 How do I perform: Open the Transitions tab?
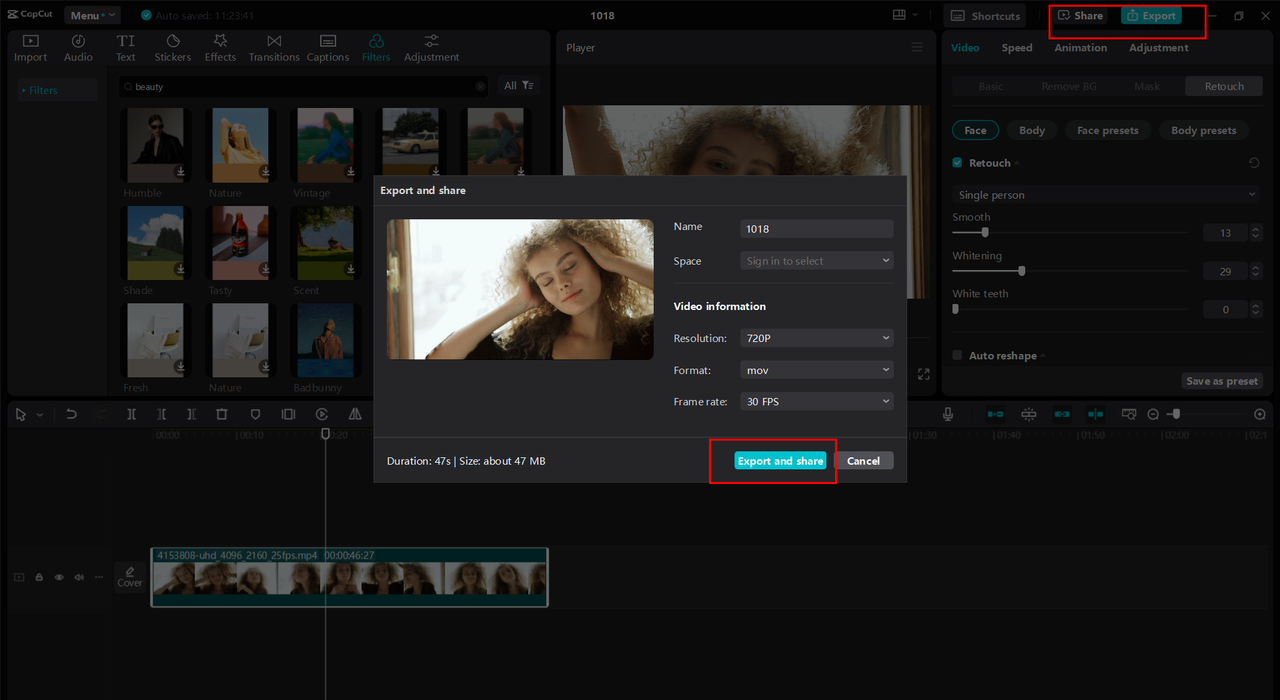[274, 48]
